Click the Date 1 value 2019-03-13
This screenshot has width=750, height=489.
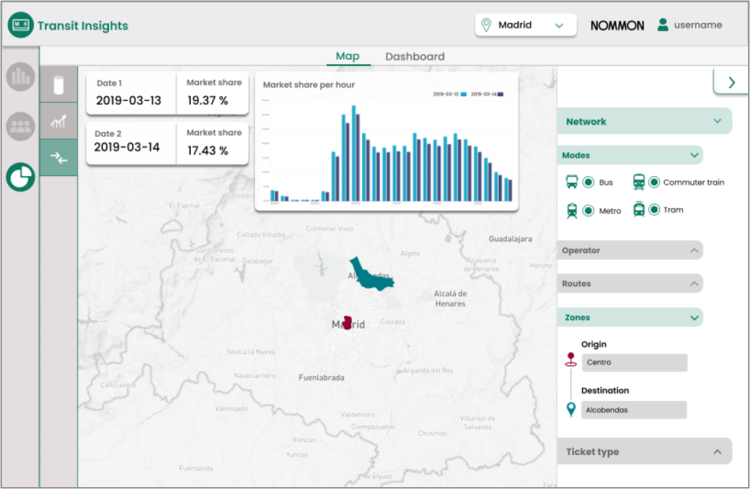click(128, 100)
